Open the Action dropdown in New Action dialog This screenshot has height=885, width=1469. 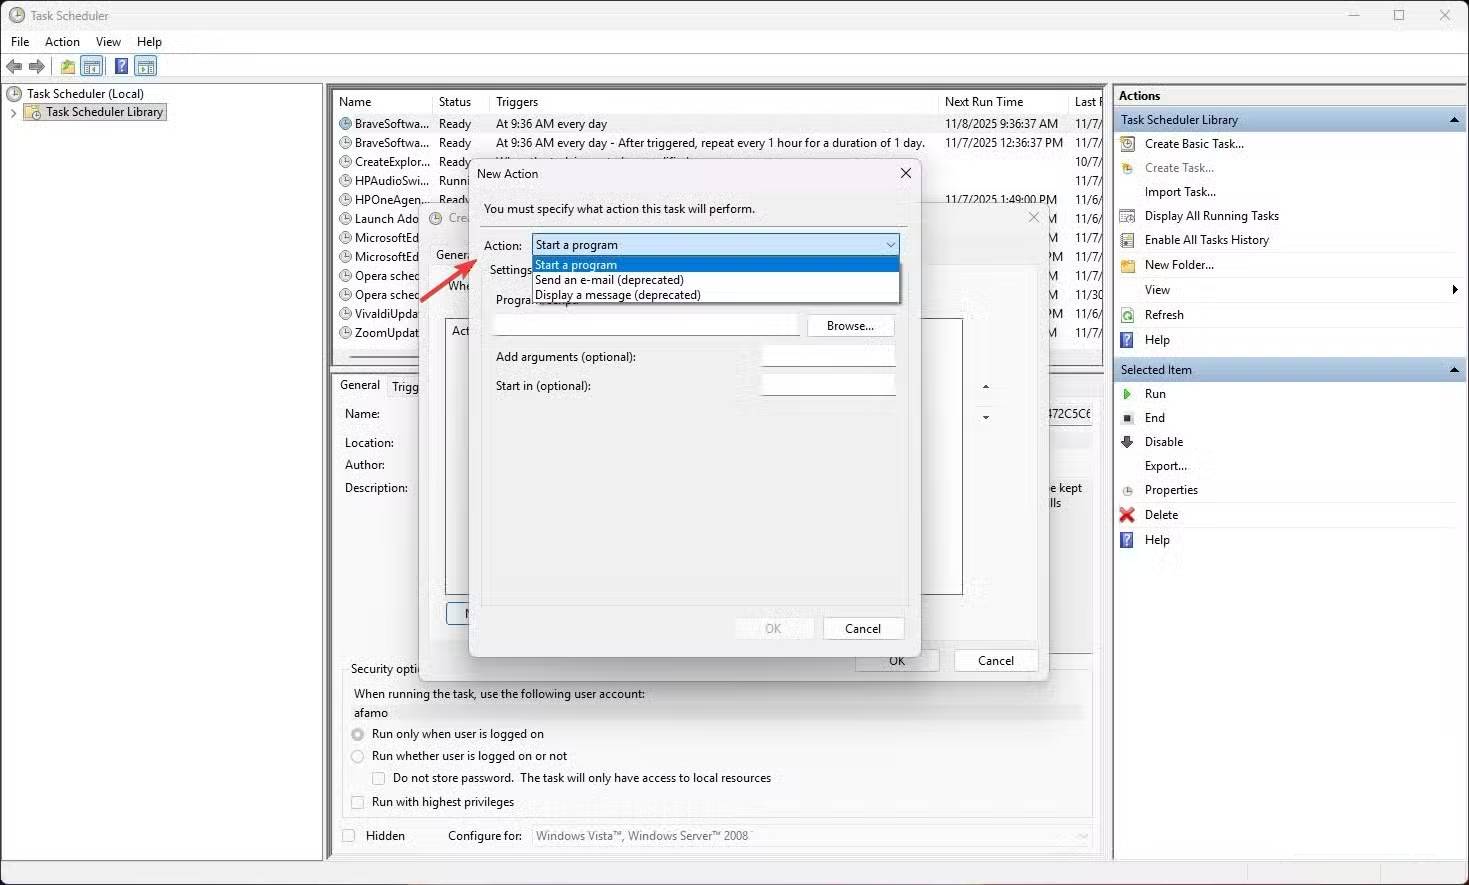(716, 245)
